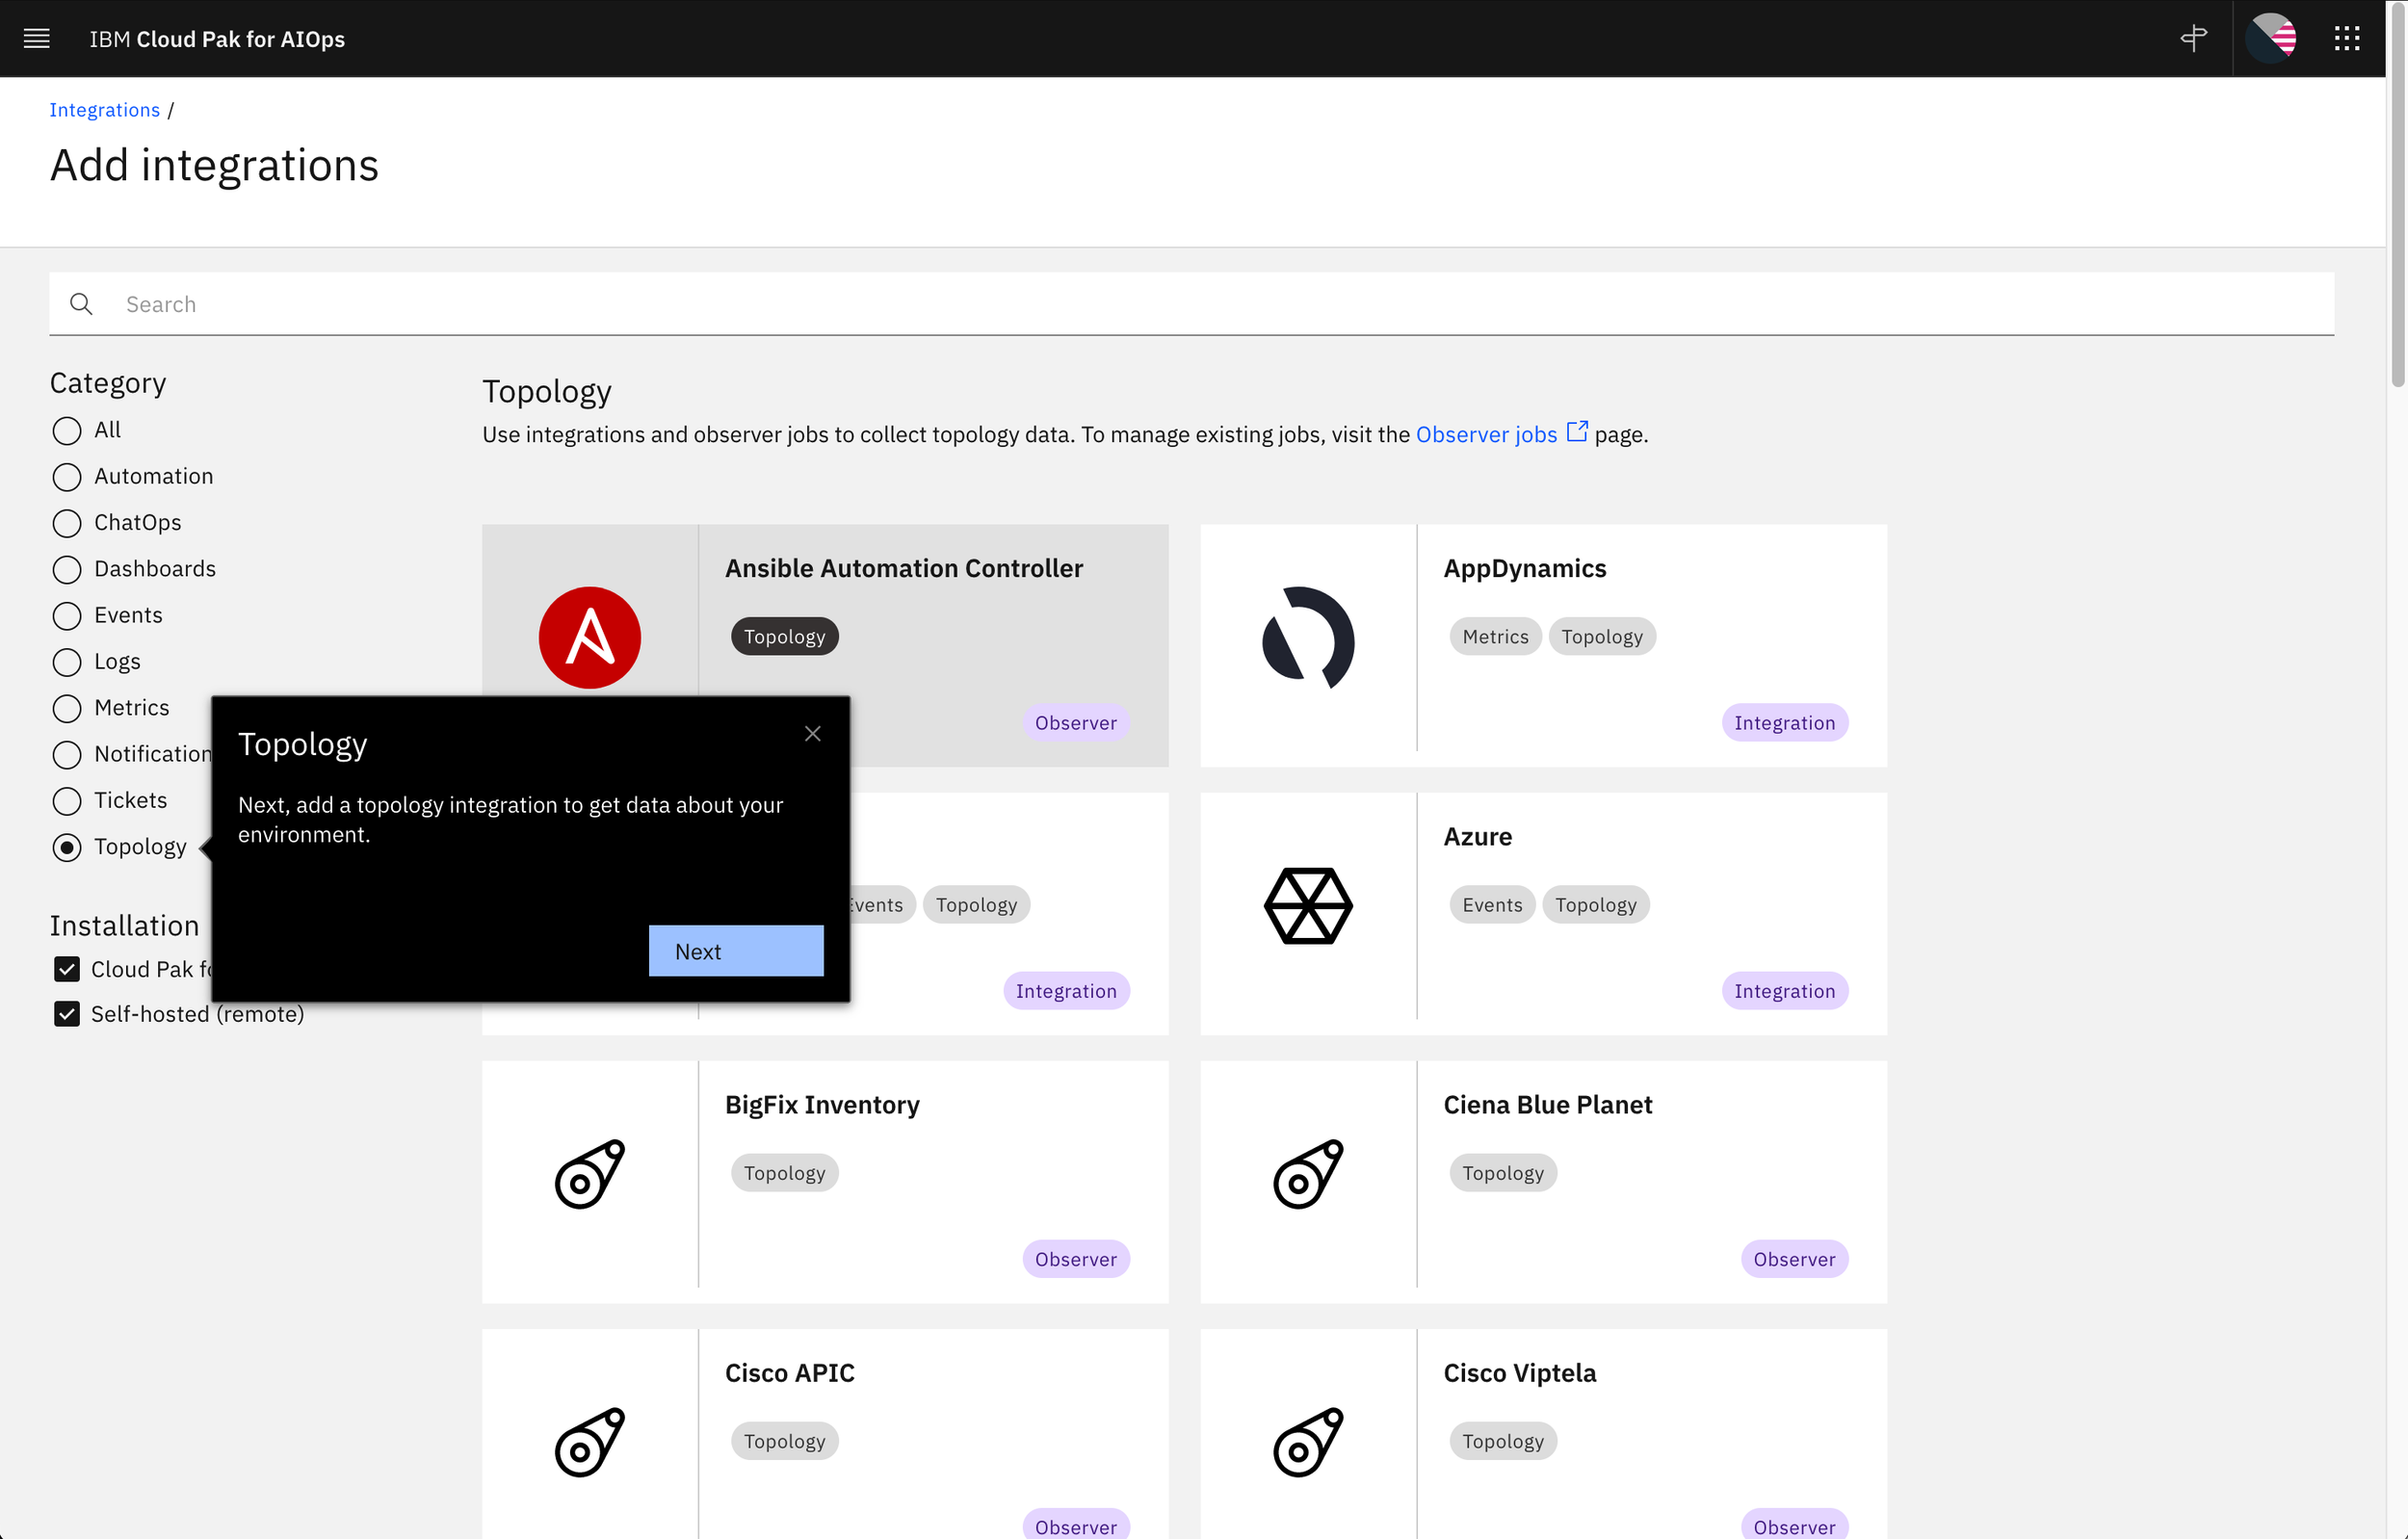Click the Topology tag on Cisco APIC card
The width and height of the screenshot is (2408, 1539).
pyautogui.click(x=785, y=1441)
